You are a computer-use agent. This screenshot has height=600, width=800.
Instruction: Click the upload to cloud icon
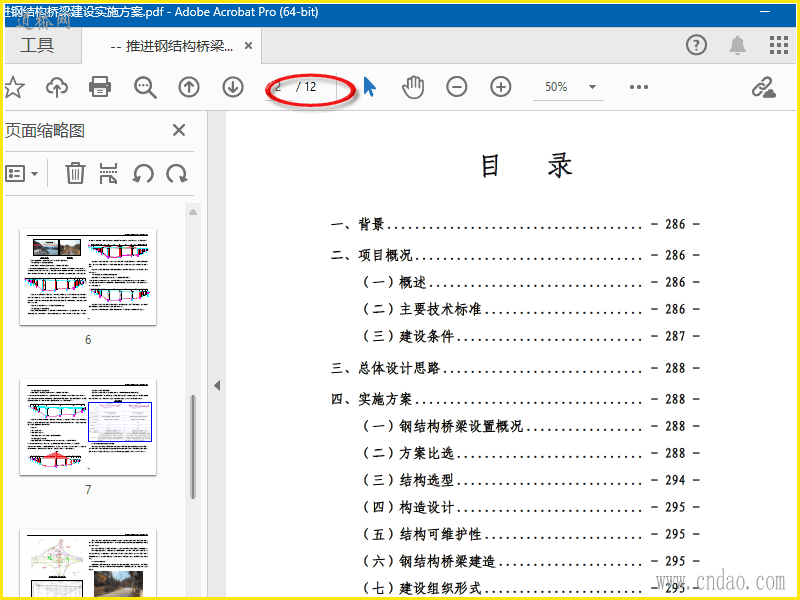pyautogui.click(x=57, y=87)
